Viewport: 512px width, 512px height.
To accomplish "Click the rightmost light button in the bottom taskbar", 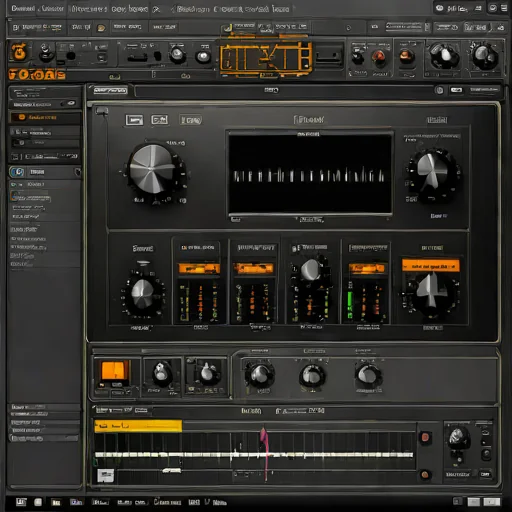I will click(492, 502).
